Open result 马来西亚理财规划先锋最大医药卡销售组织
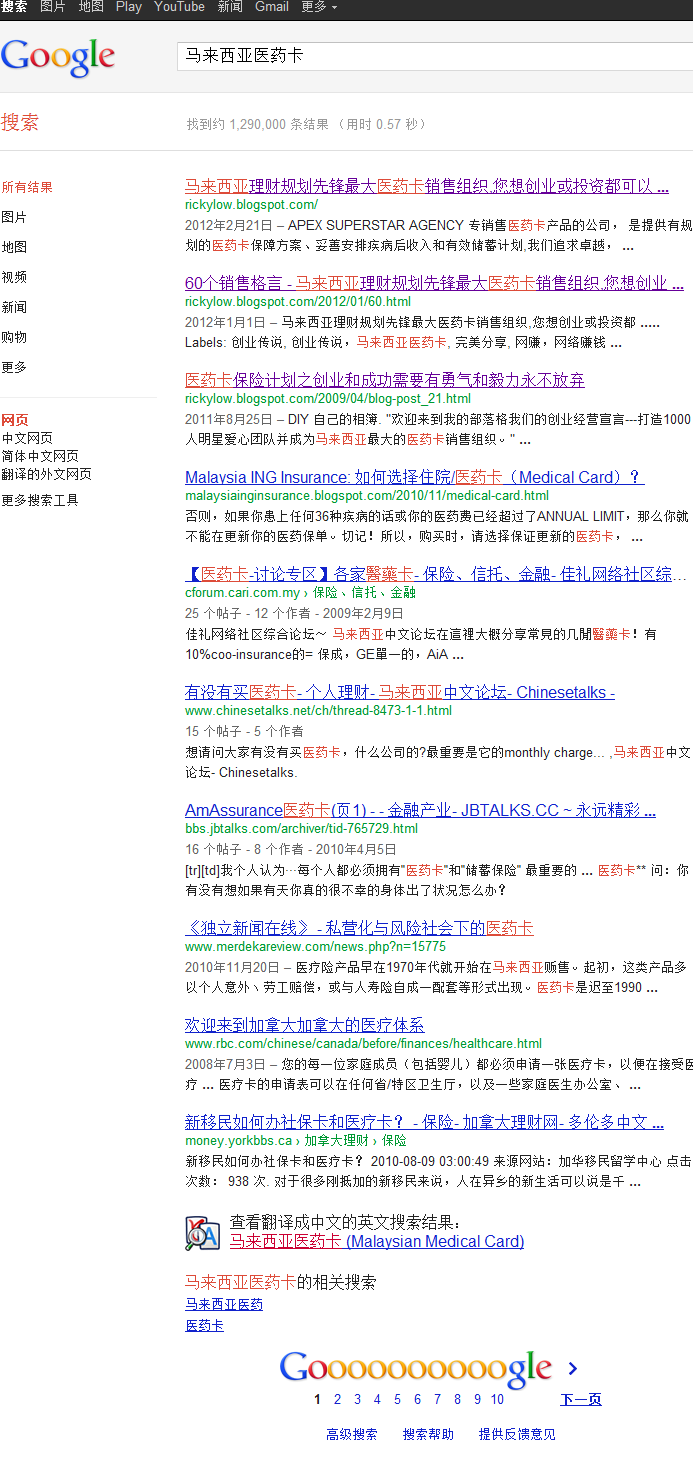Screen dimensions: 693x1457 pos(427,186)
